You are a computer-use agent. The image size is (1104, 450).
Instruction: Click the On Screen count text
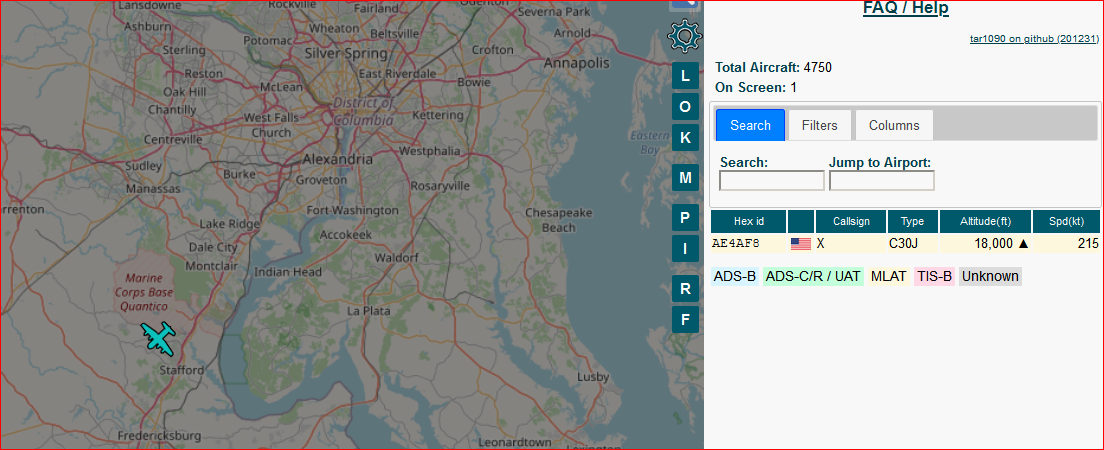click(x=756, y=88)
